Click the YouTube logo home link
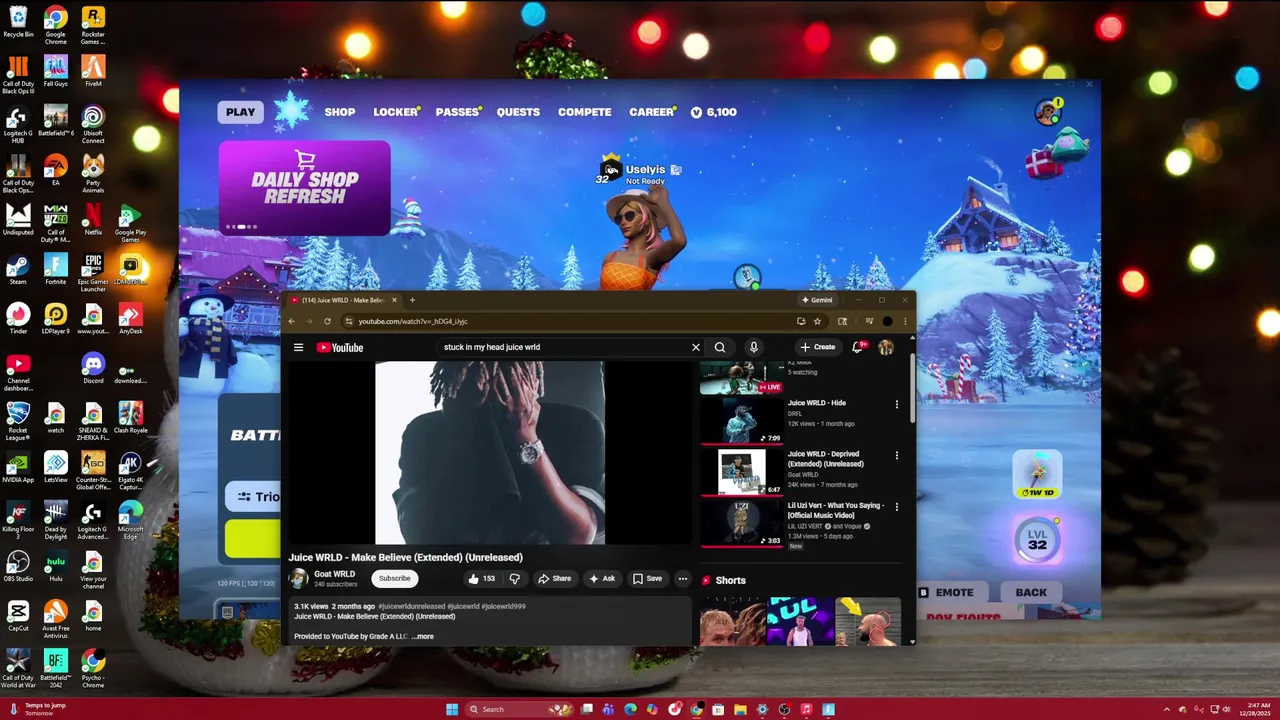The image size is (1280, 720). (340, 347)
